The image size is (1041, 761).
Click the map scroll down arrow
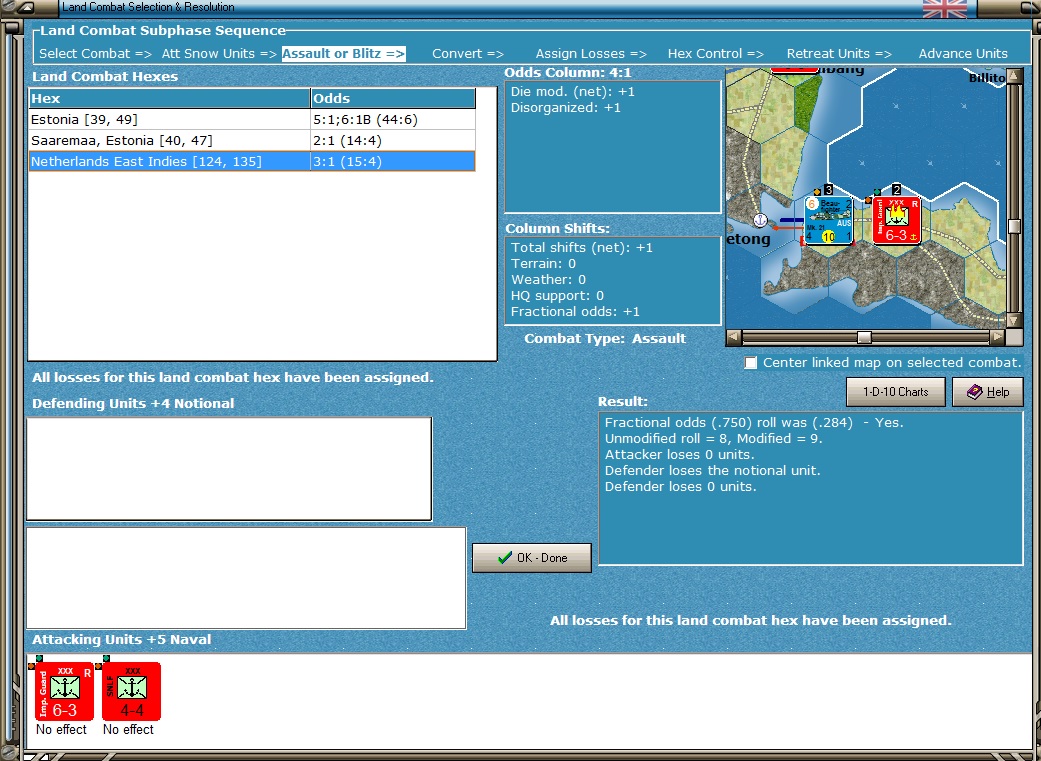[1014, 320]
